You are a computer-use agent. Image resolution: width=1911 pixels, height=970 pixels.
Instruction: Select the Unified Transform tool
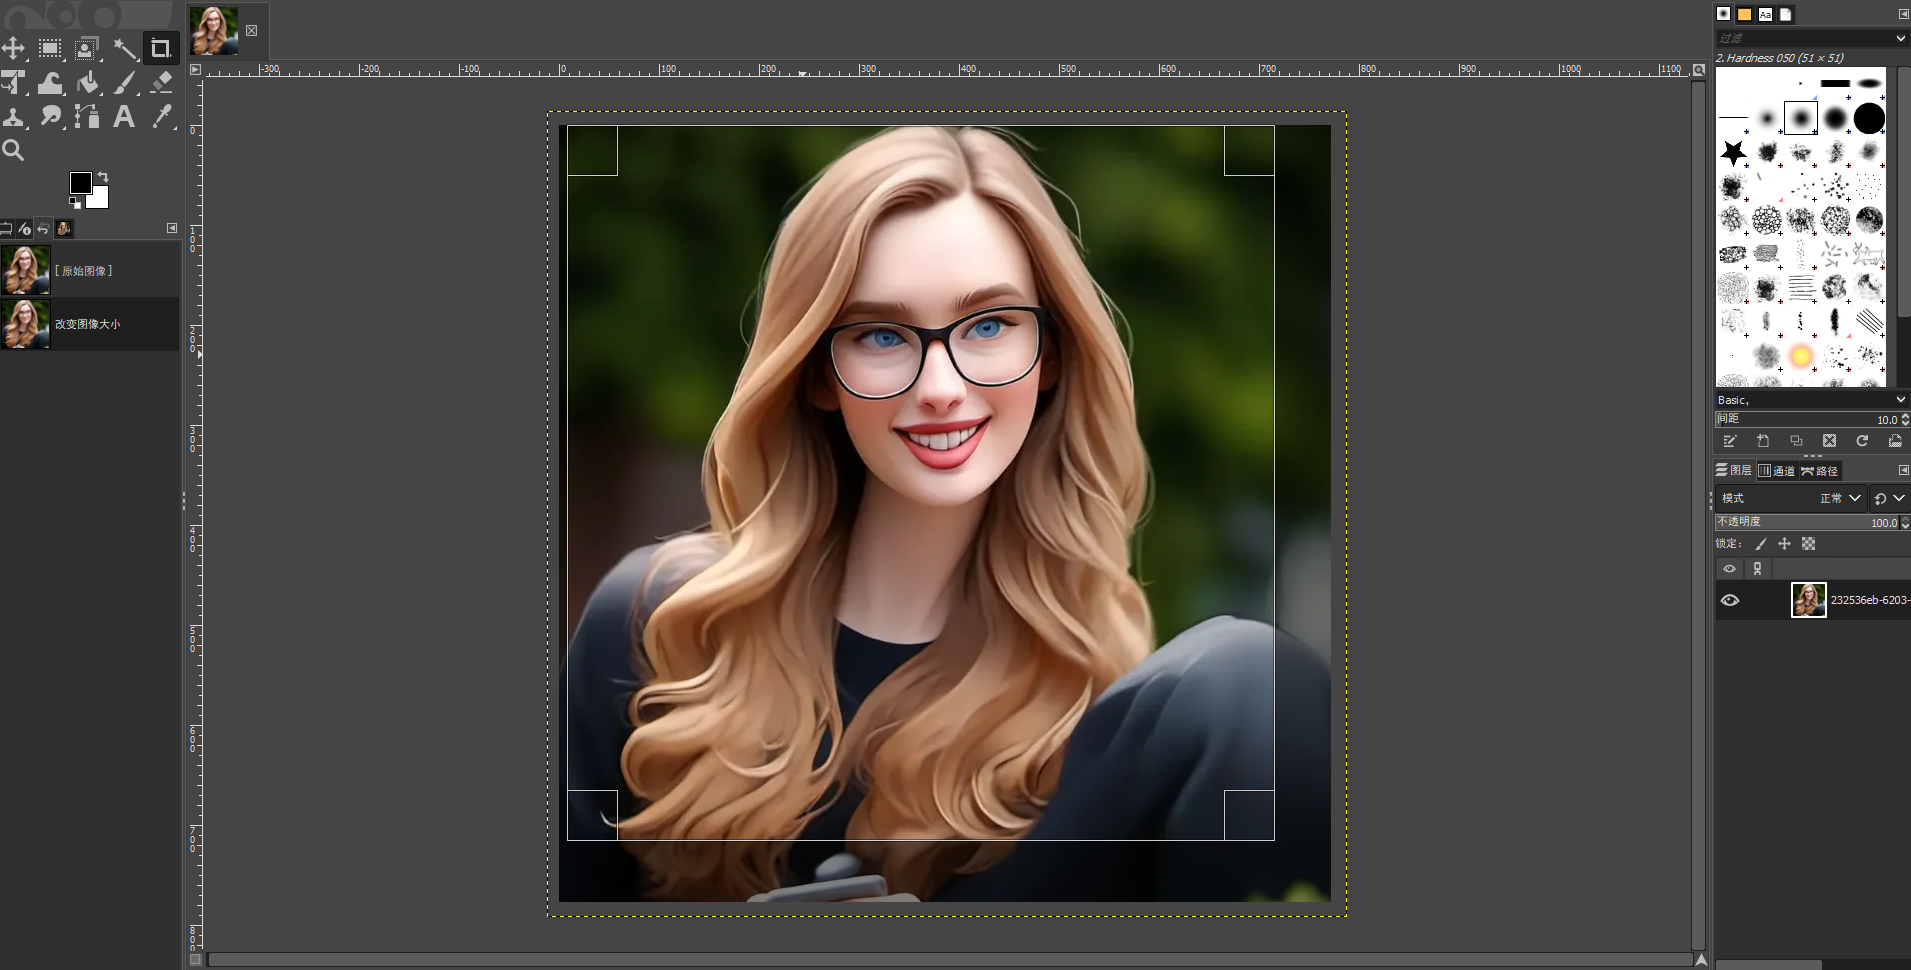tap(14, 83)
